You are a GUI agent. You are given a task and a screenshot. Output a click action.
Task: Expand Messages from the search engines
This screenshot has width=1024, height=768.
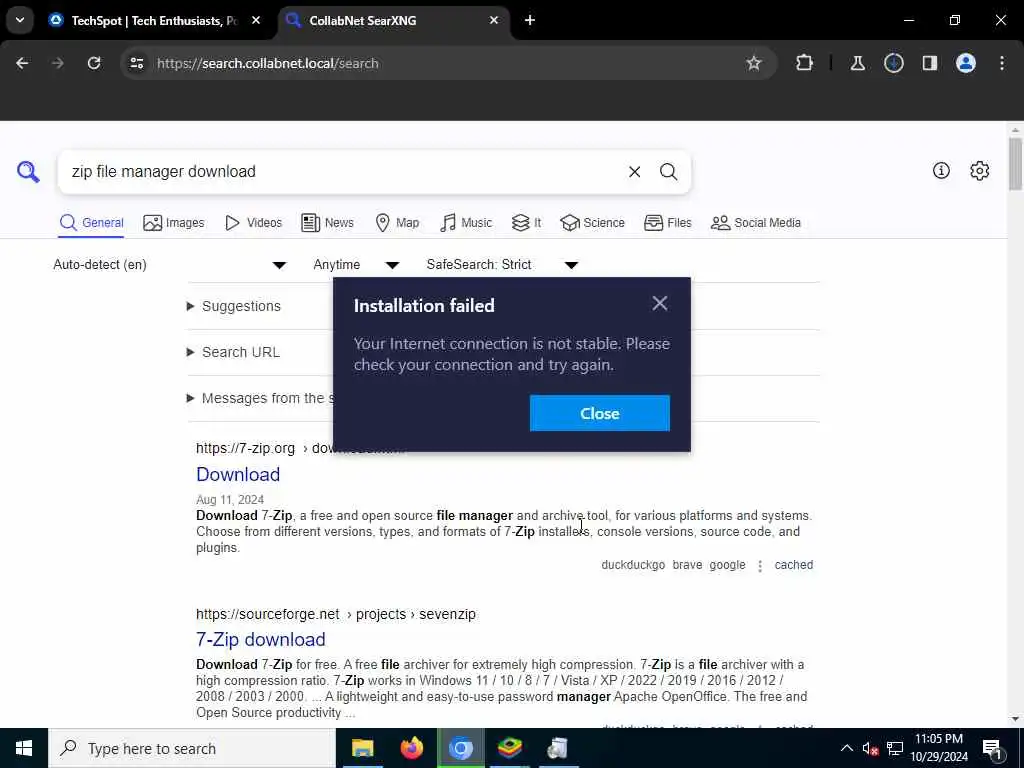coord(261,398)
